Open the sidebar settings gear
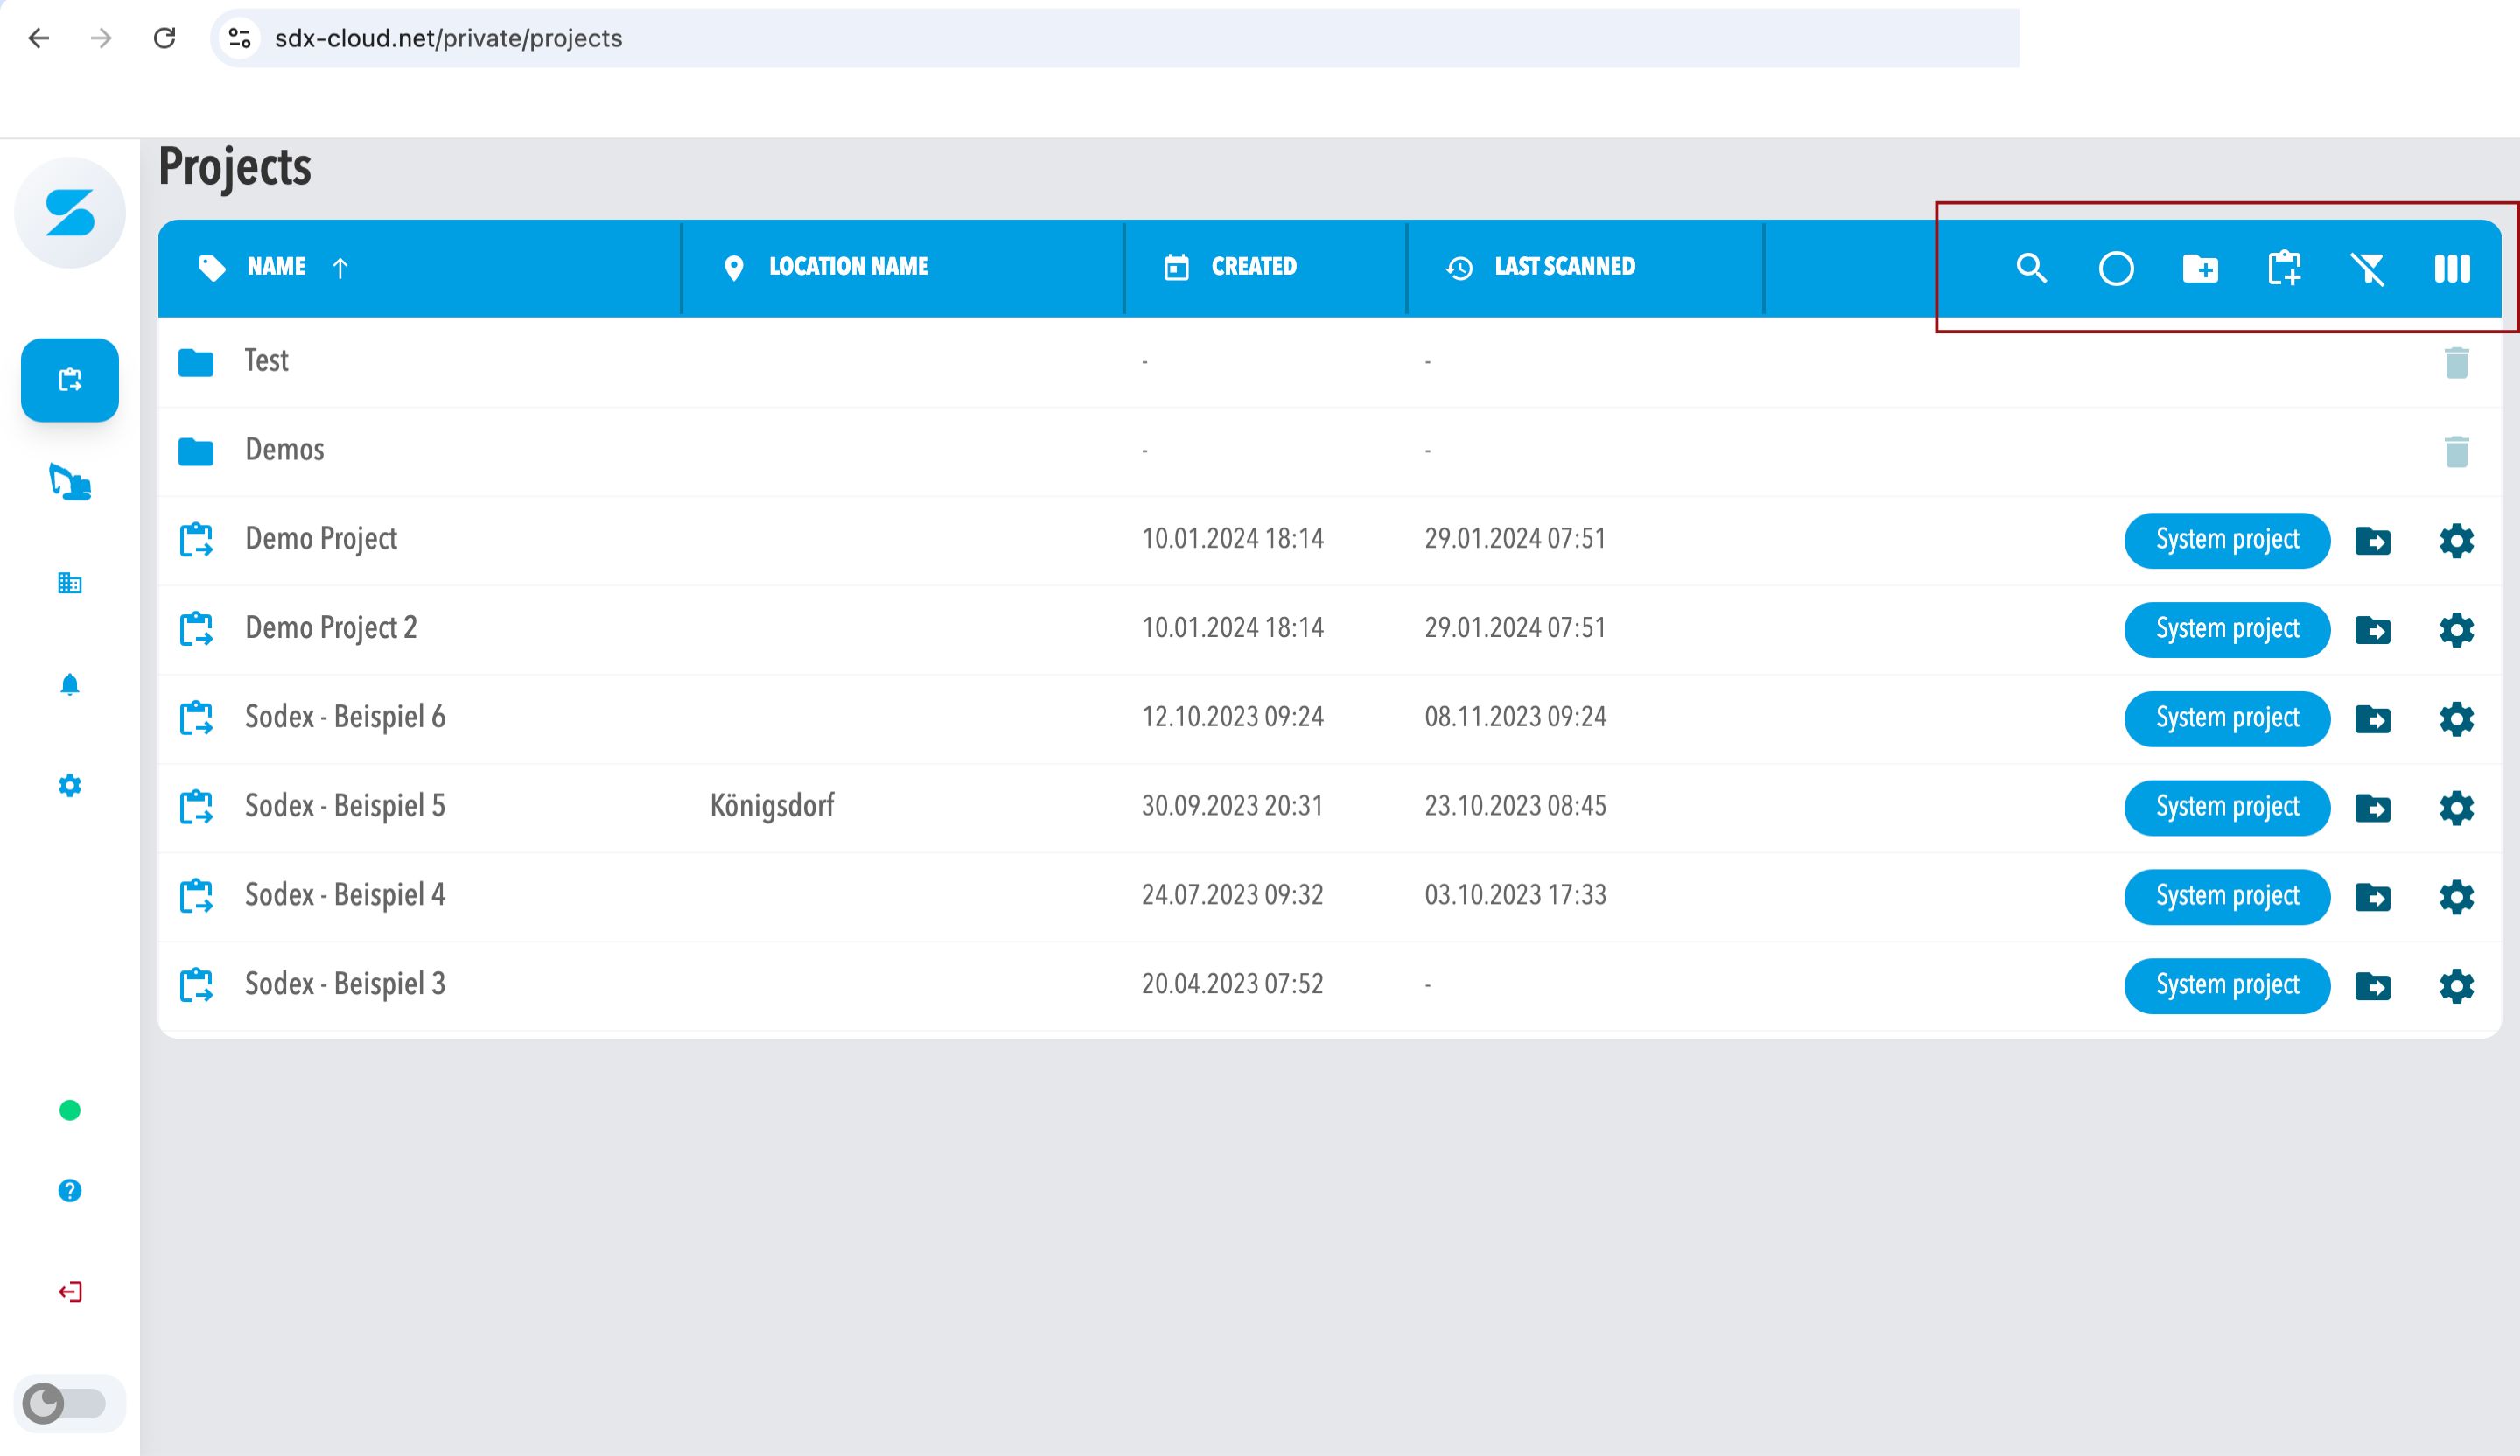This screenshot has width=2520, height=1456. pos(70,785)
